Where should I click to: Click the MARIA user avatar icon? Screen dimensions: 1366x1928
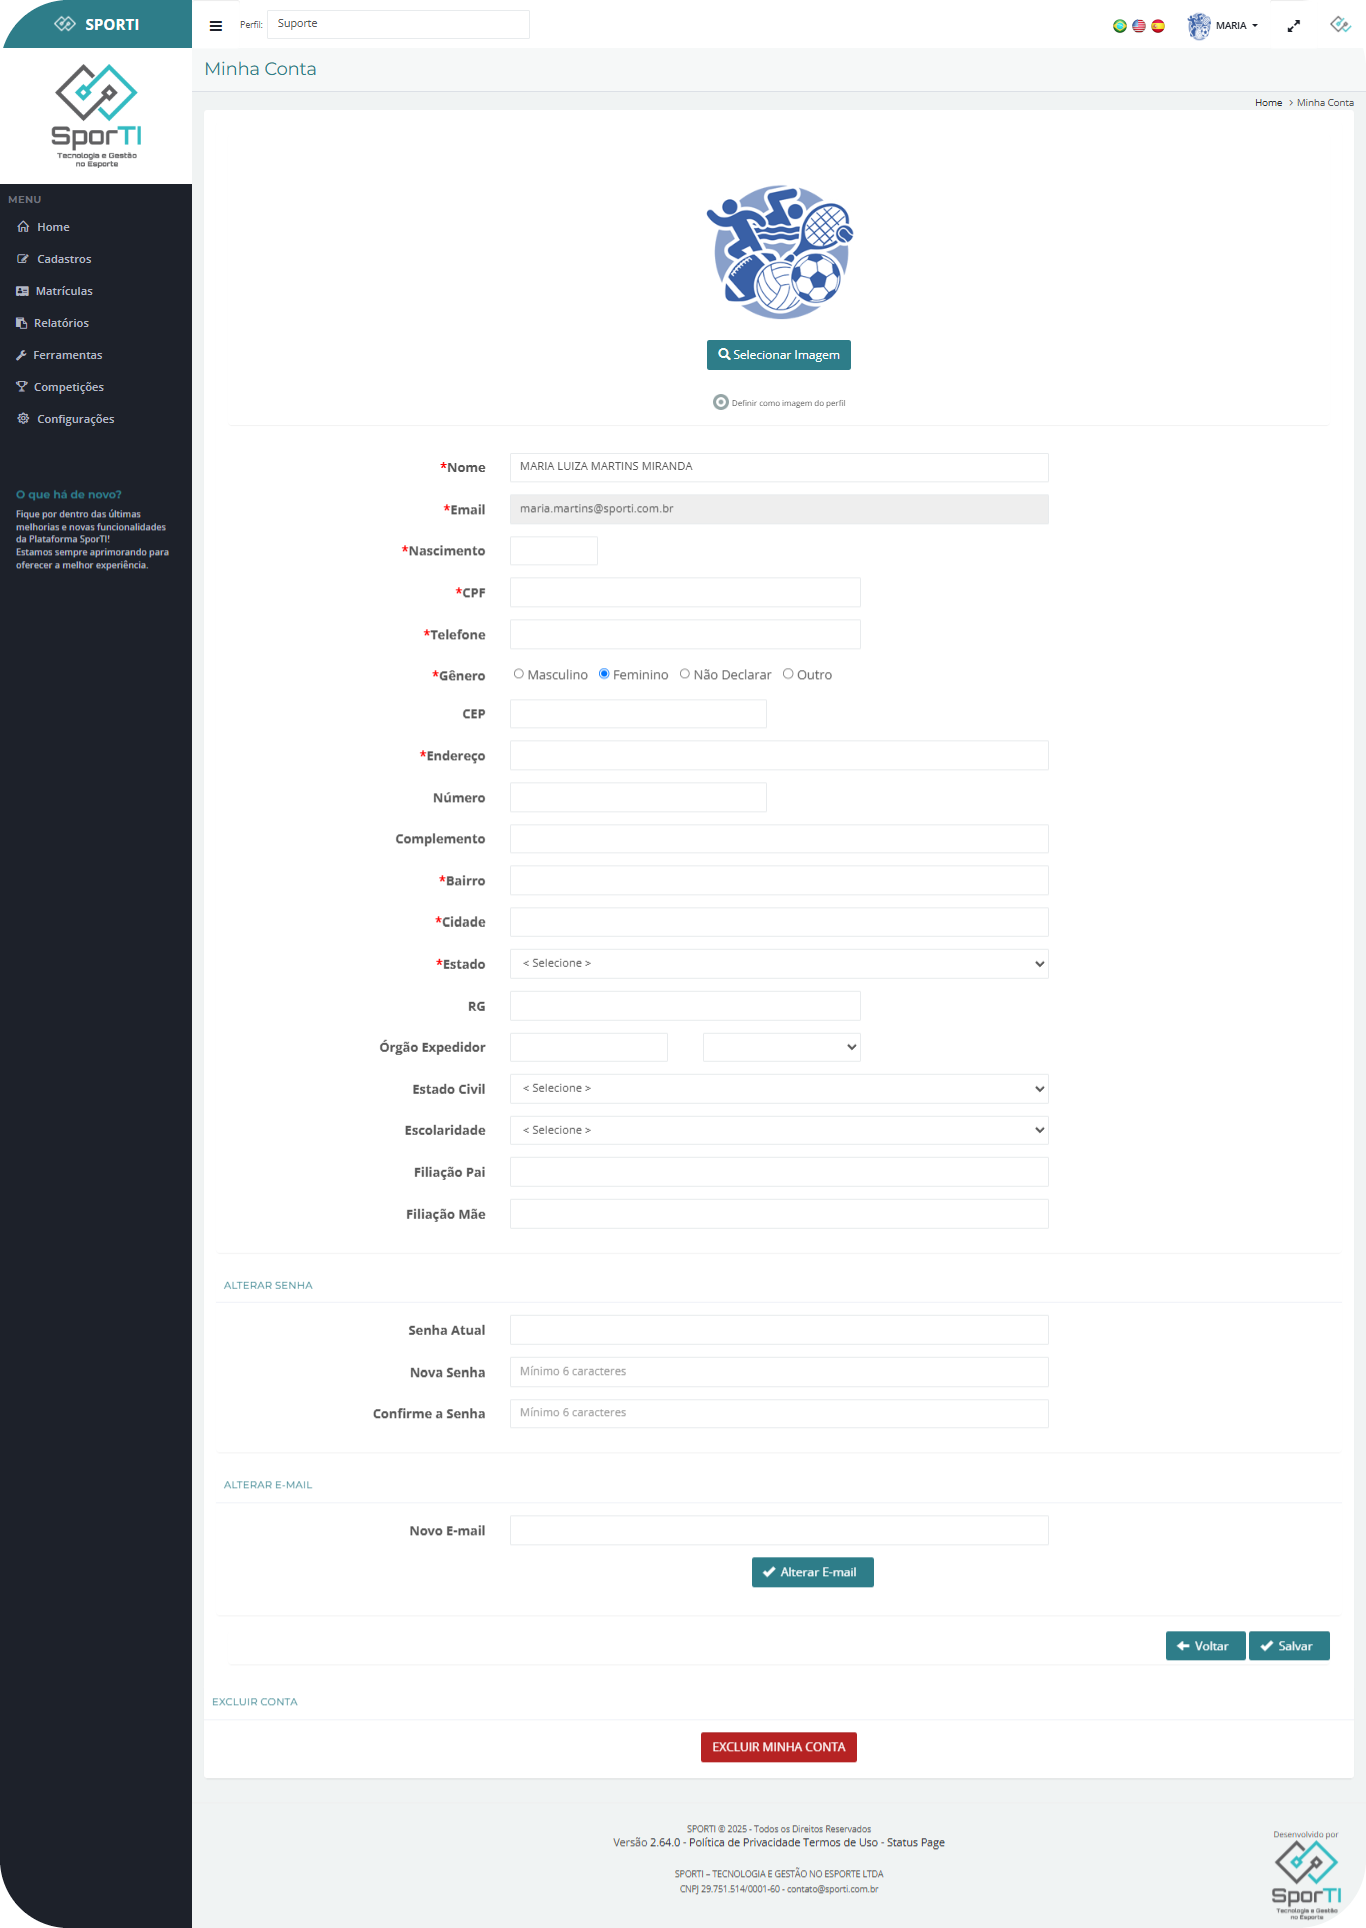1198,26
